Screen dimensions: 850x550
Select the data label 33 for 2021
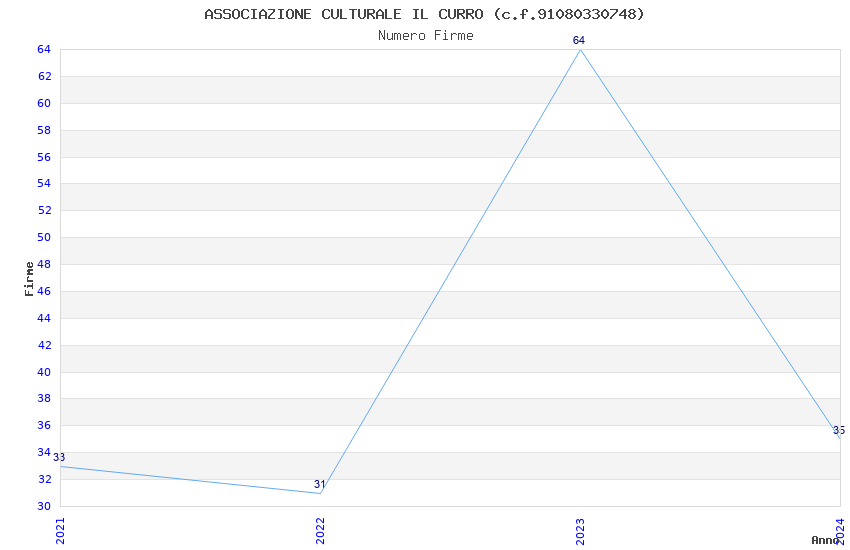pos(59,457)
